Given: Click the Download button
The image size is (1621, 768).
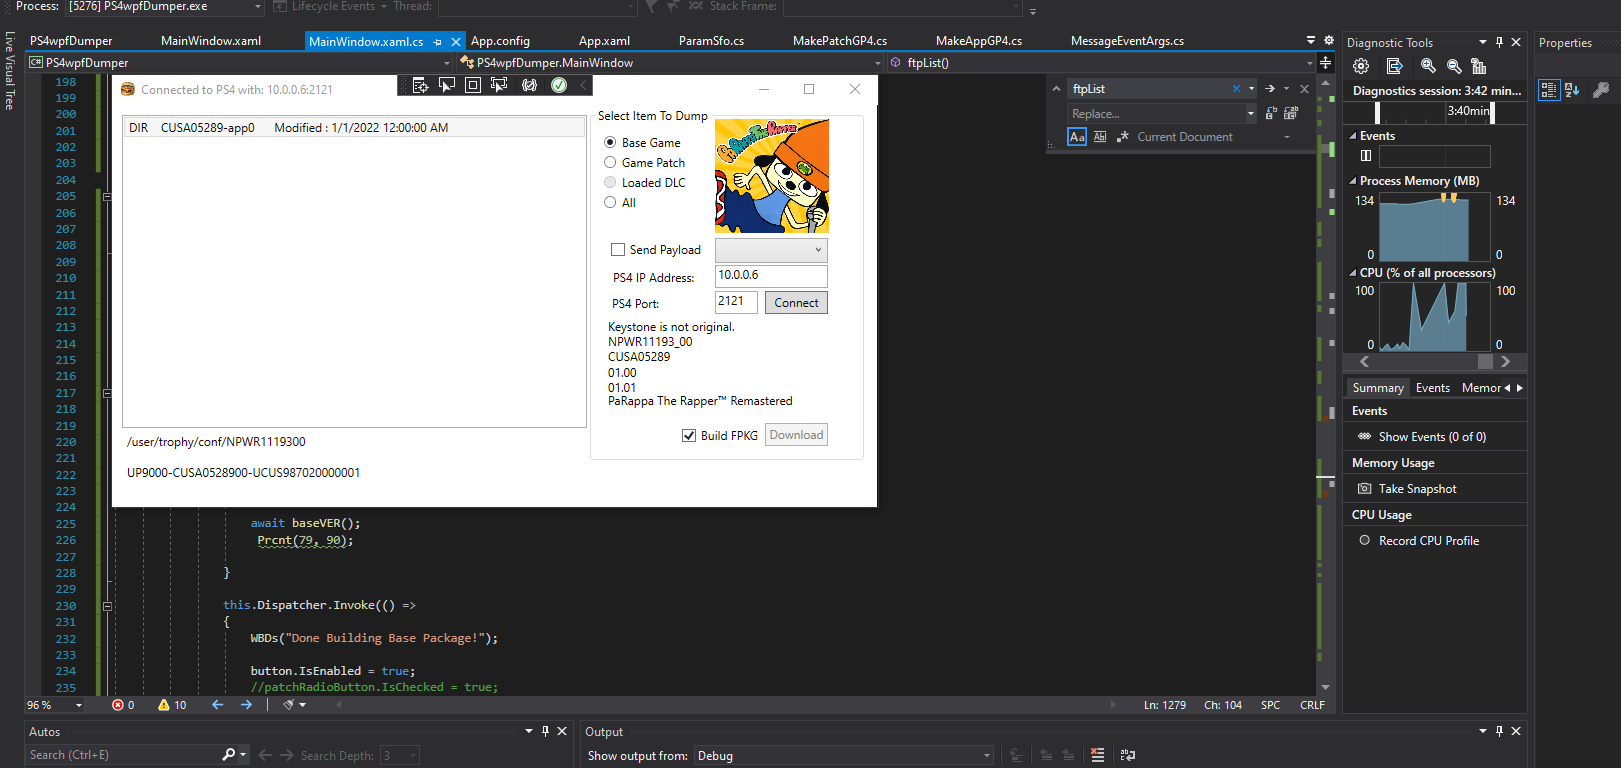Looking at the screenshot, I should pos(797,435).
